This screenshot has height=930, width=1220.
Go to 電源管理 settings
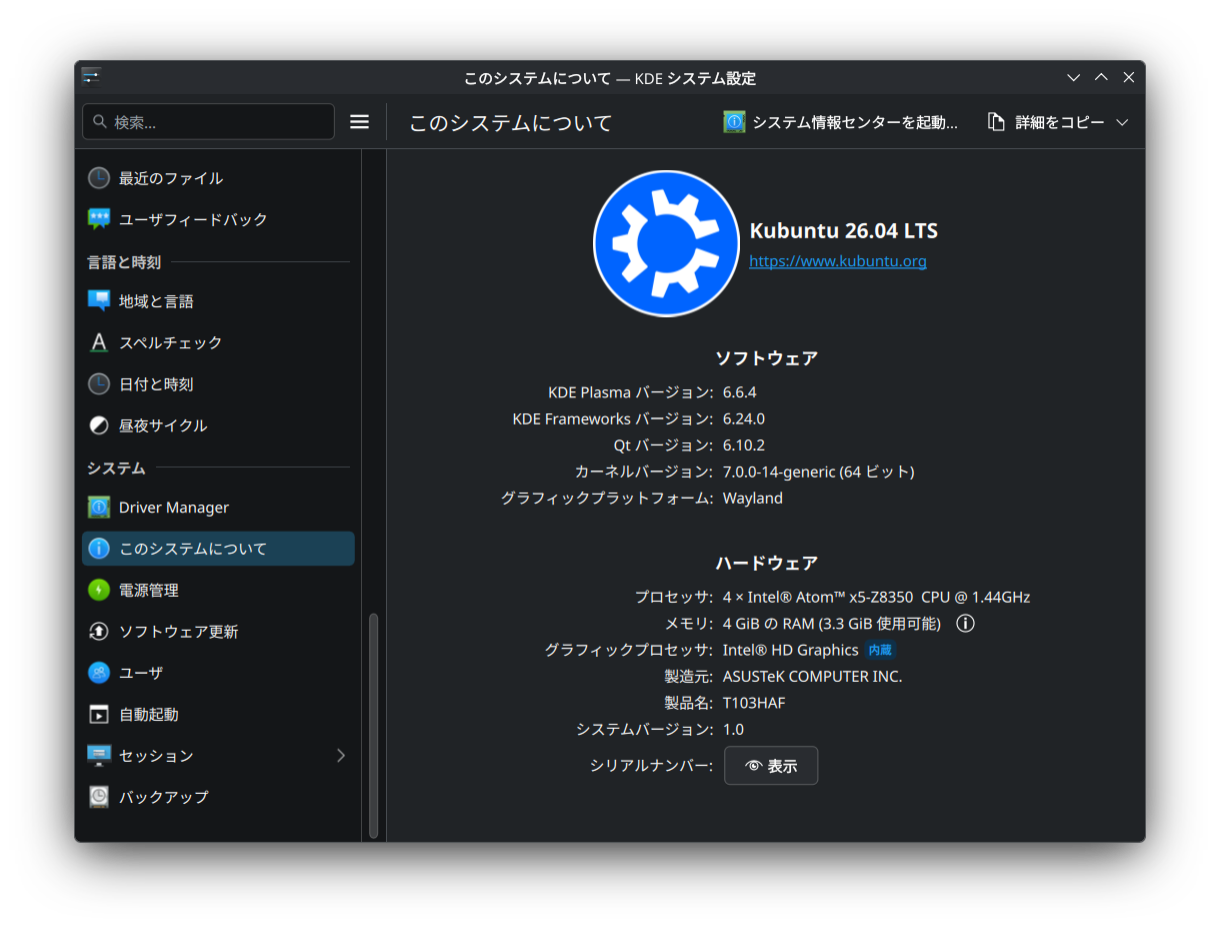point(218,590)
